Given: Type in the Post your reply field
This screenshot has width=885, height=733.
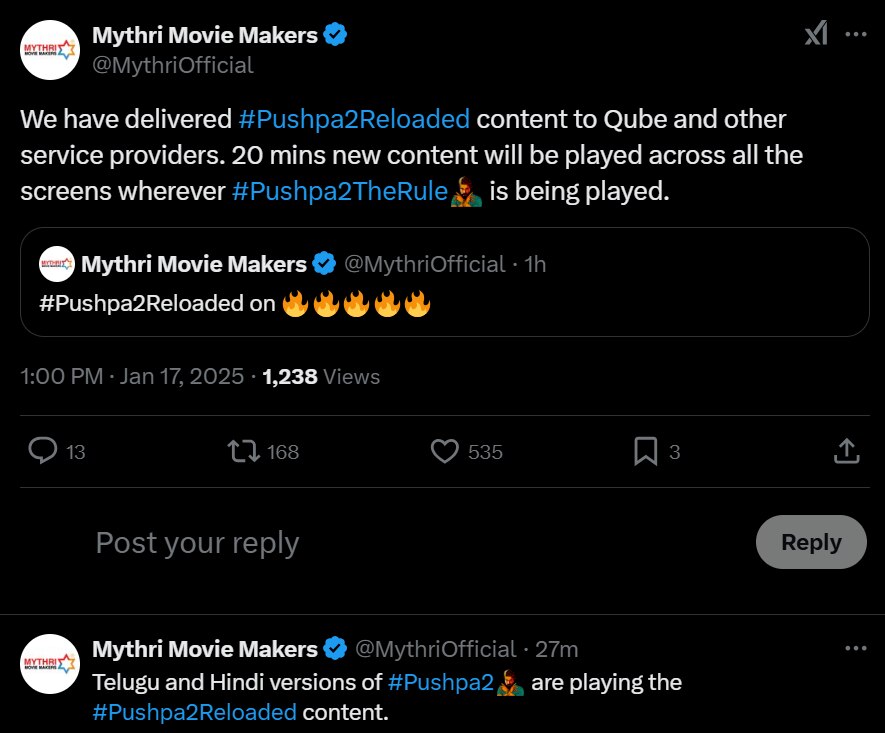Looking at the screenshot, I should click(400, 543).
